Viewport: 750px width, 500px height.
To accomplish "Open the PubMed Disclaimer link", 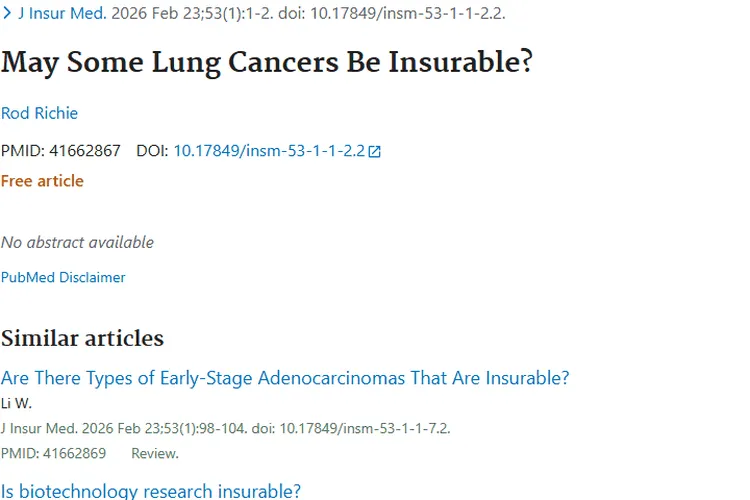I will point(63,277).
